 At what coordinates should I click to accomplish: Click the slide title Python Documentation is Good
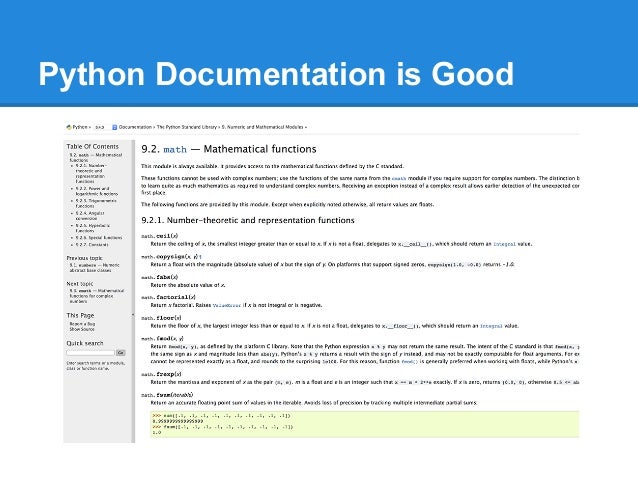click(x=276, y=74)
